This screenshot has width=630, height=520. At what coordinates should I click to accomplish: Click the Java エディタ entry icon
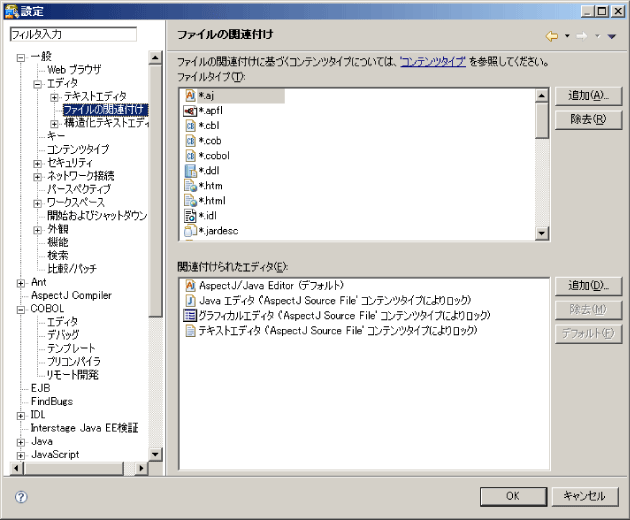click(190, 301)
